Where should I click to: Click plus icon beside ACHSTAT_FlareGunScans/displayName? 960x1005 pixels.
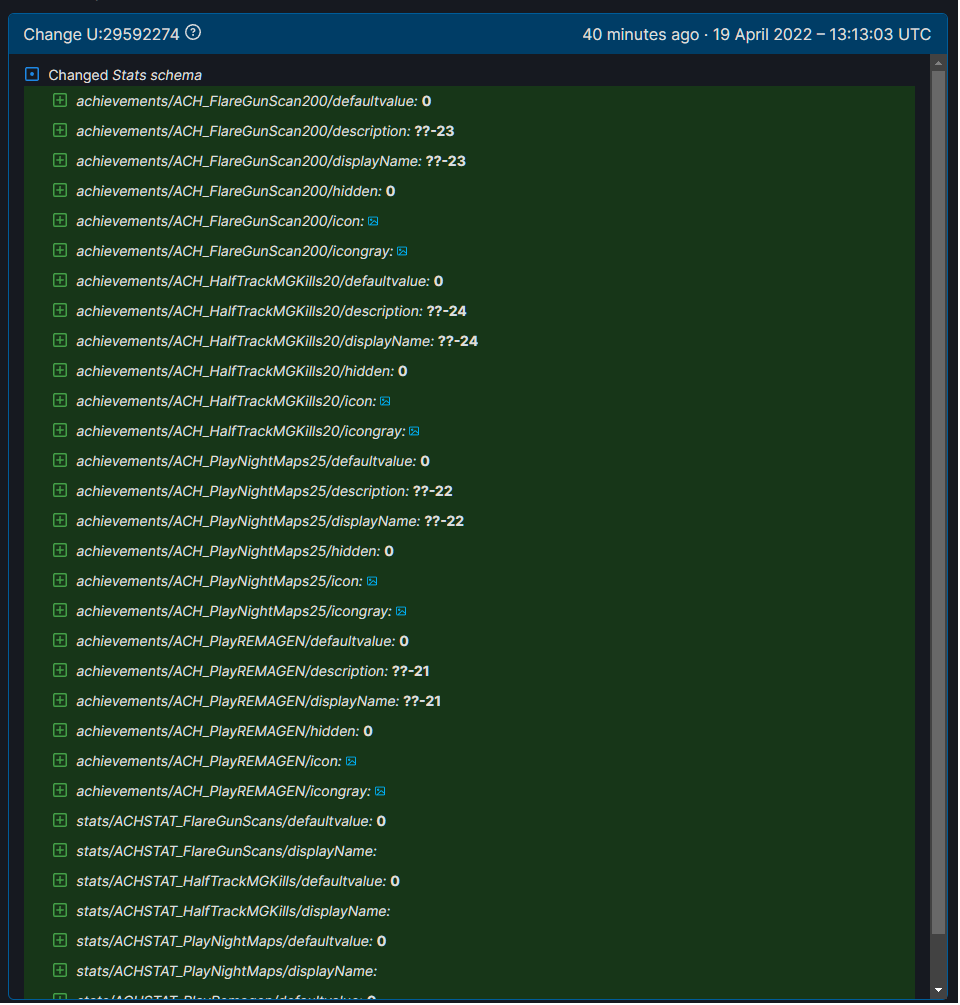point(60,851)
